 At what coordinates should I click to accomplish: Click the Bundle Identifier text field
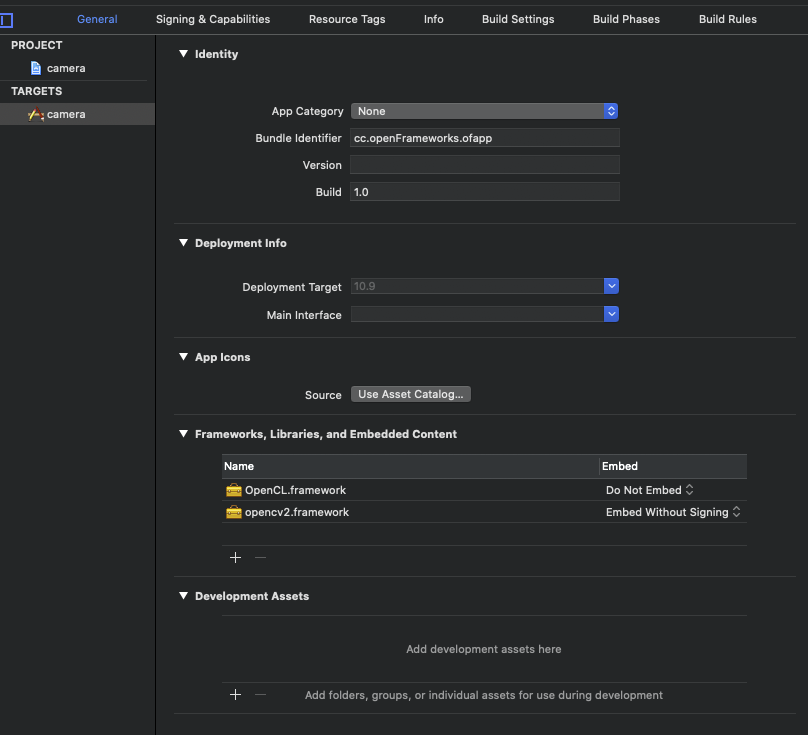point(485,138)
